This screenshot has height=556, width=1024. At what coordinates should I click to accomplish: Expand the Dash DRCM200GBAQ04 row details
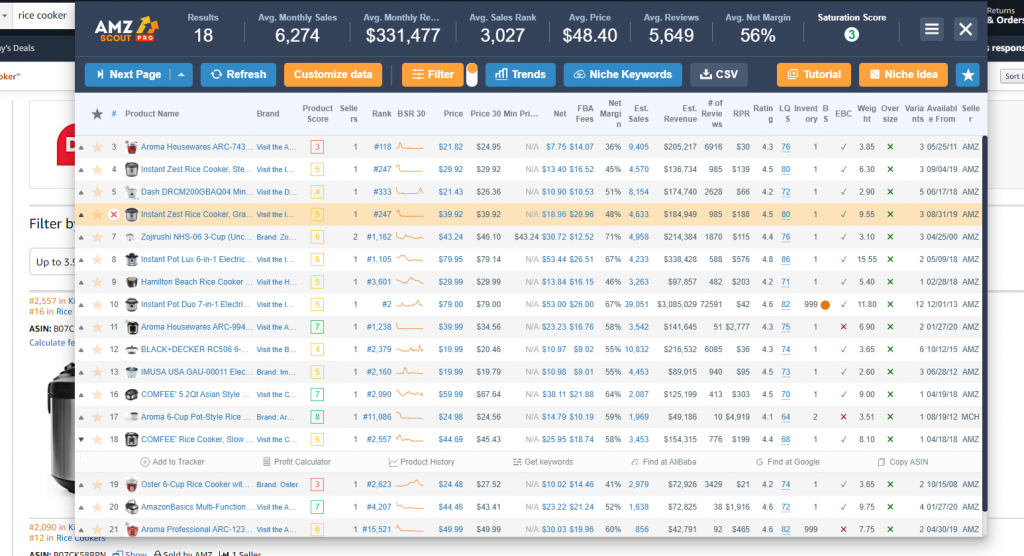82,193
